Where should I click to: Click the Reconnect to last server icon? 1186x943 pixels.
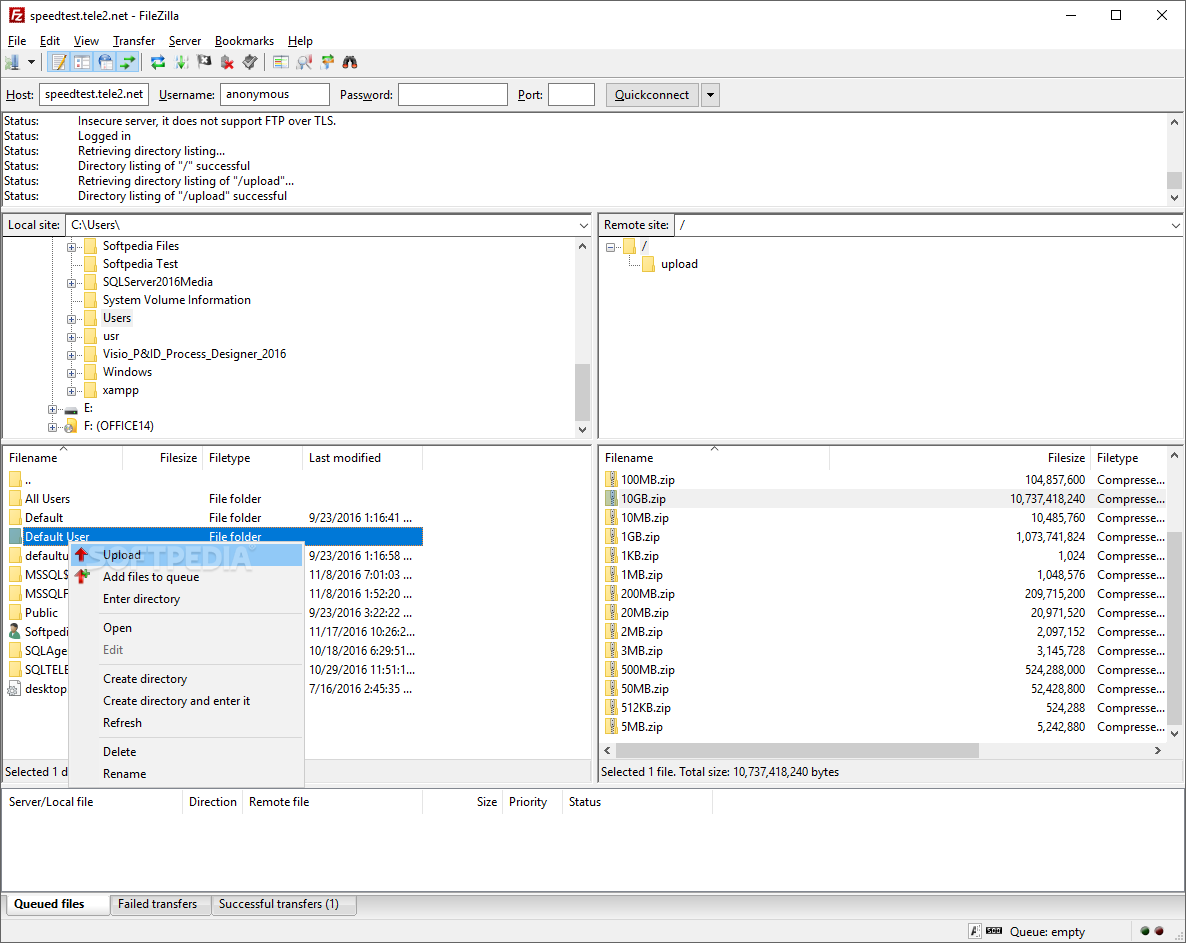pos(250,62)
